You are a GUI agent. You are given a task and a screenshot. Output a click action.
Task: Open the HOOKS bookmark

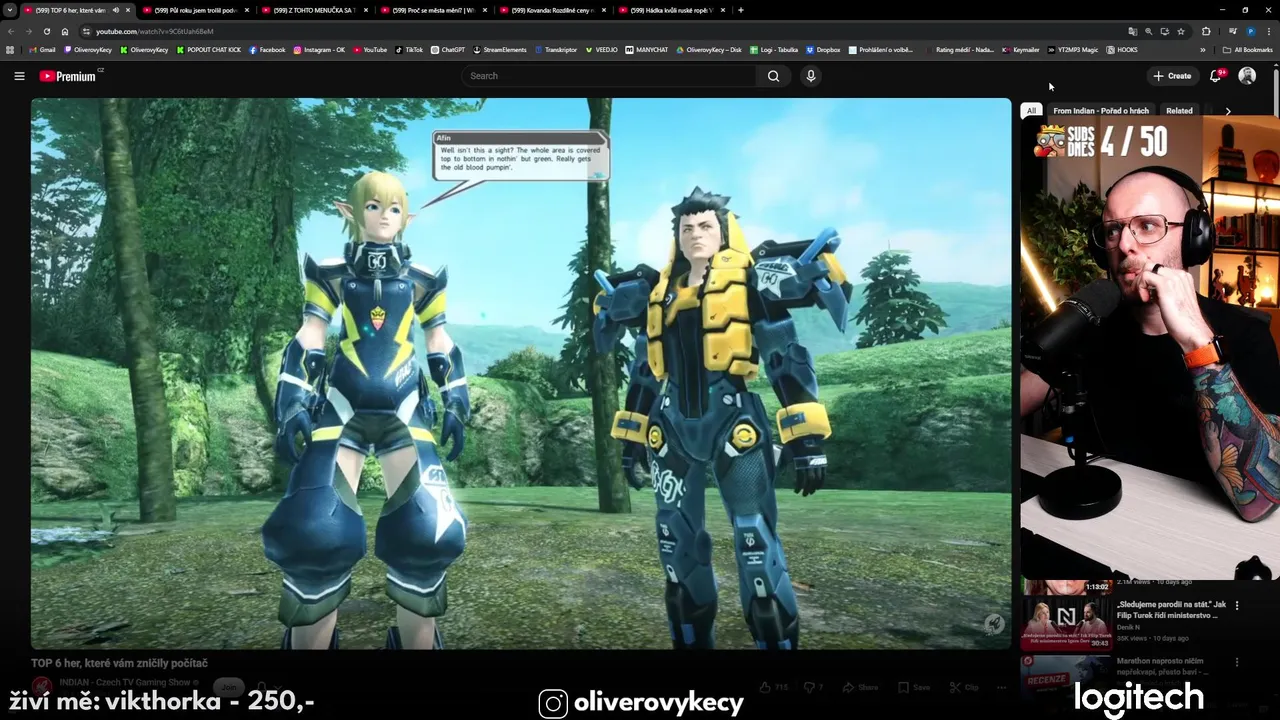coord(1122,49)
